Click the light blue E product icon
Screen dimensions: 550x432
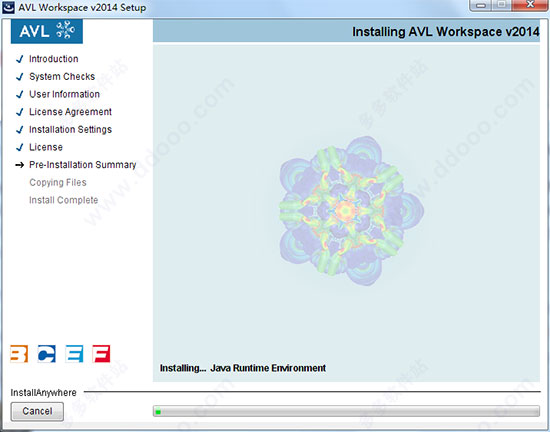tap(74, 353)
